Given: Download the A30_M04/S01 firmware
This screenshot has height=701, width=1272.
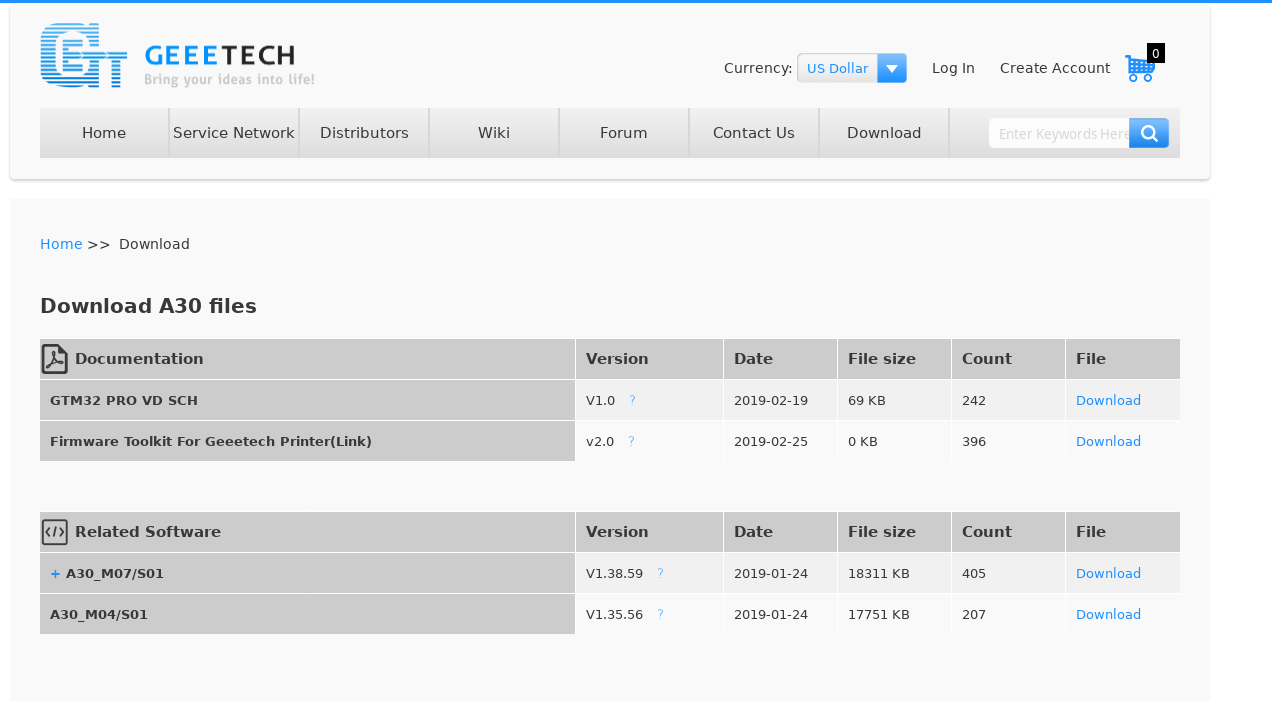Looking at the screenshot, I should point(1108,614).
